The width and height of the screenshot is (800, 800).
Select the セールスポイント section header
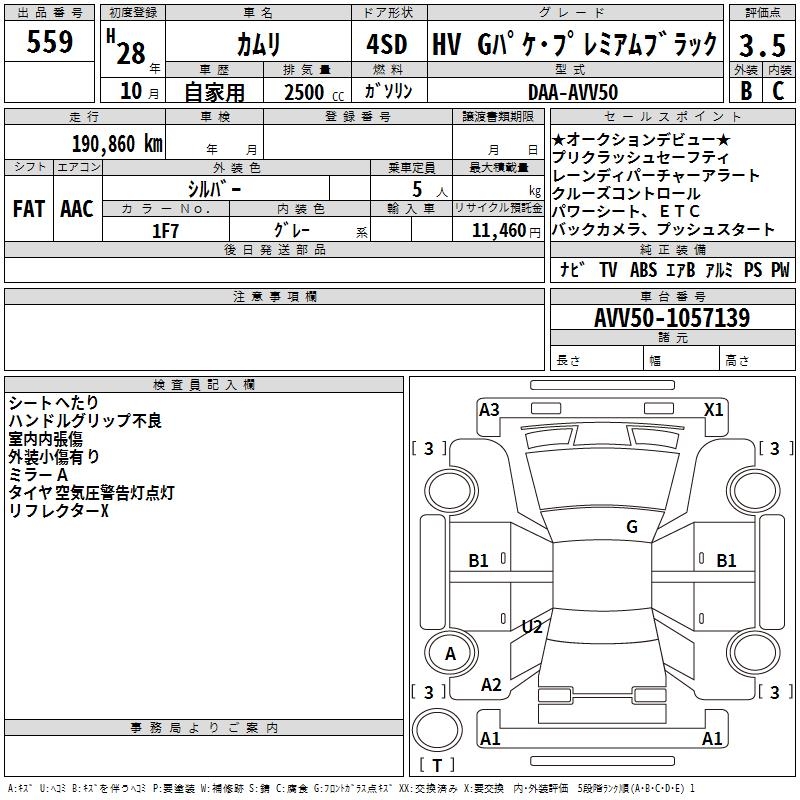(672, 116)
